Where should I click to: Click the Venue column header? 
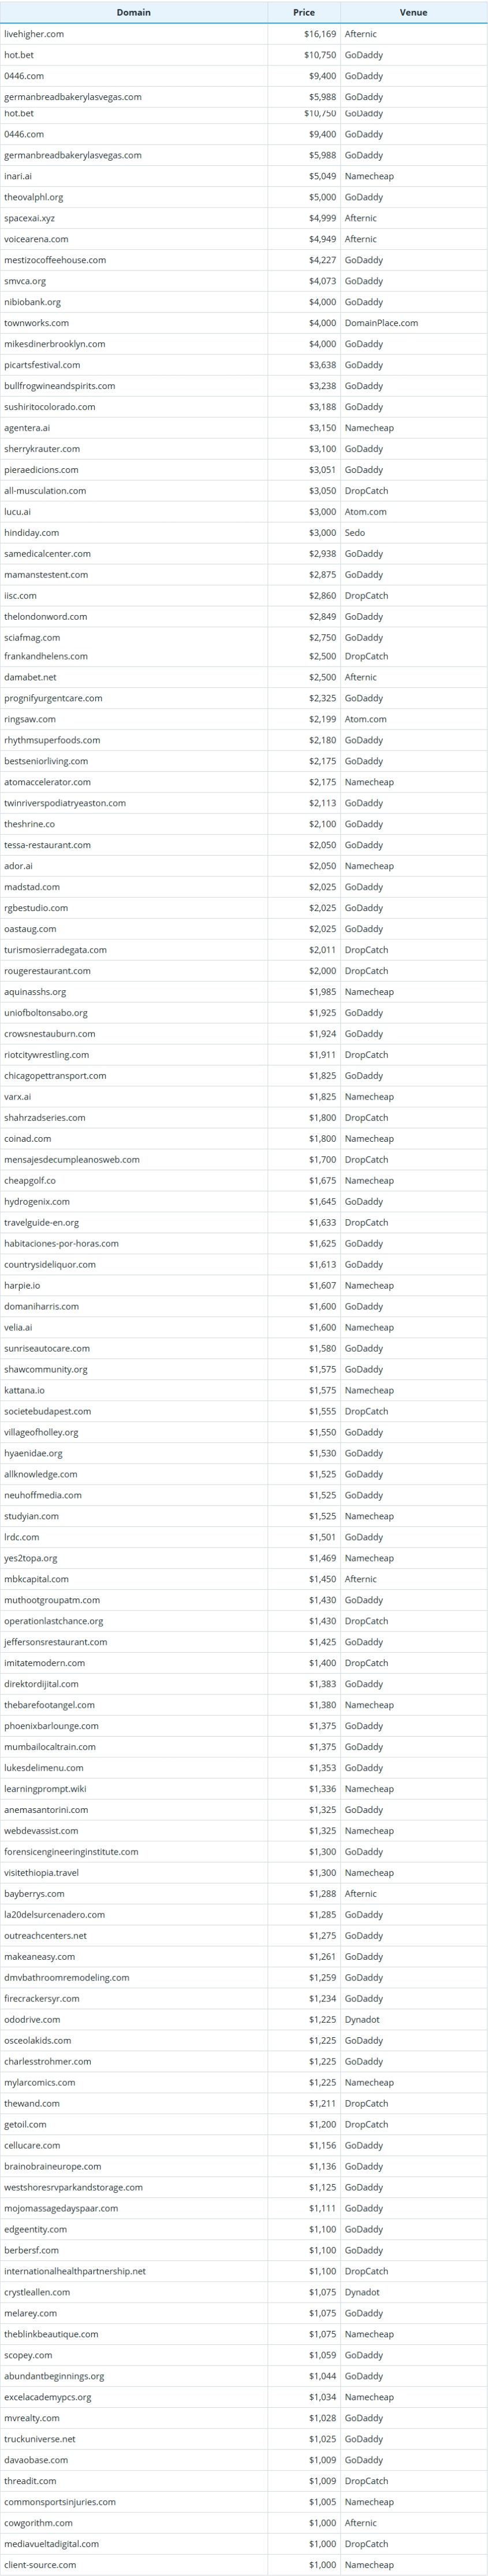413,12
